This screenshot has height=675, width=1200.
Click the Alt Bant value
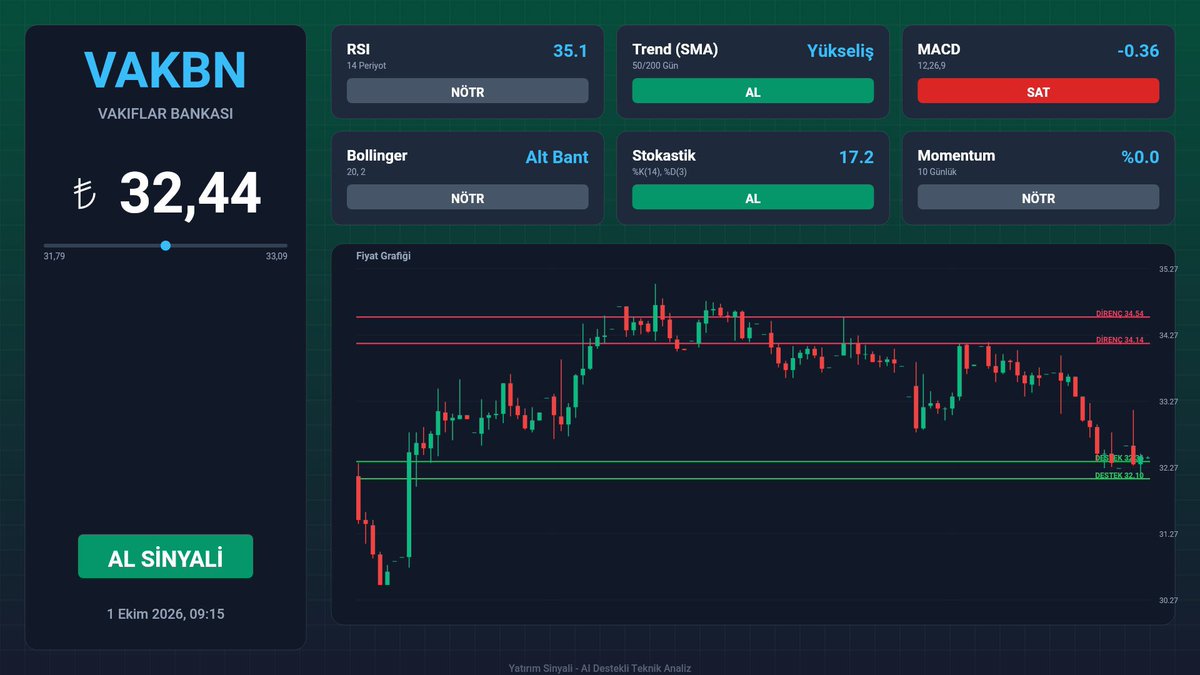click(x=557, y=157)
